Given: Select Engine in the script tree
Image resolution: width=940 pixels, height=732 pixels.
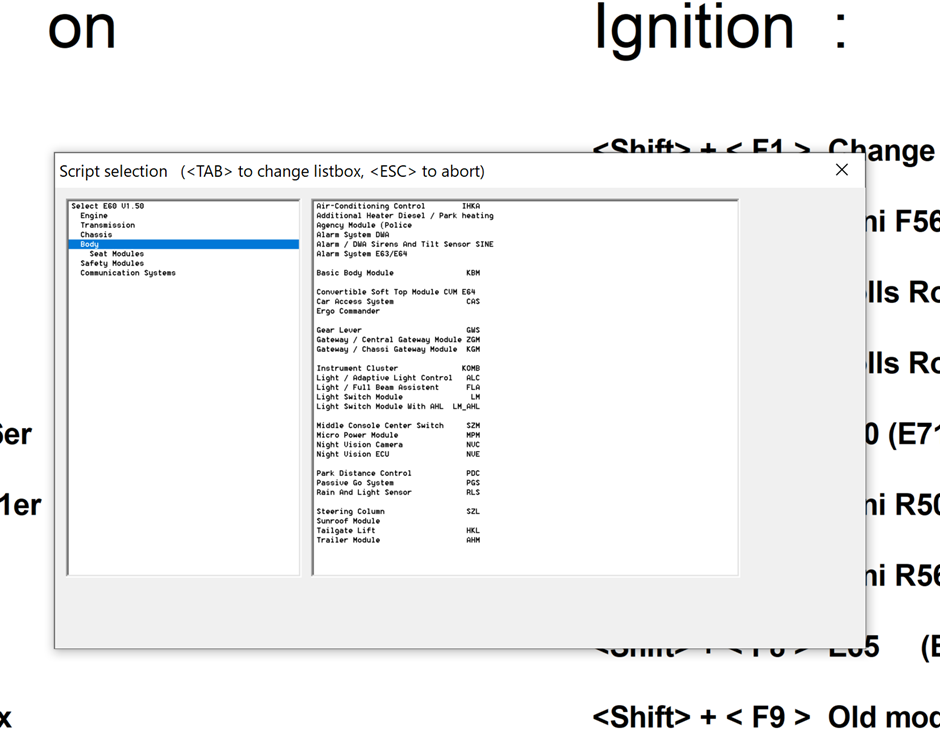Looking at the screenshot, I should coord(94,216).
